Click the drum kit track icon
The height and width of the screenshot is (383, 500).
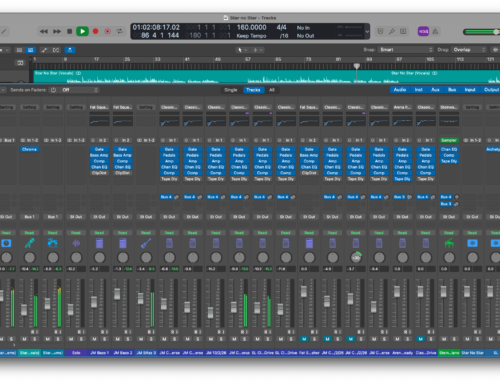click(x=53, y=243)
